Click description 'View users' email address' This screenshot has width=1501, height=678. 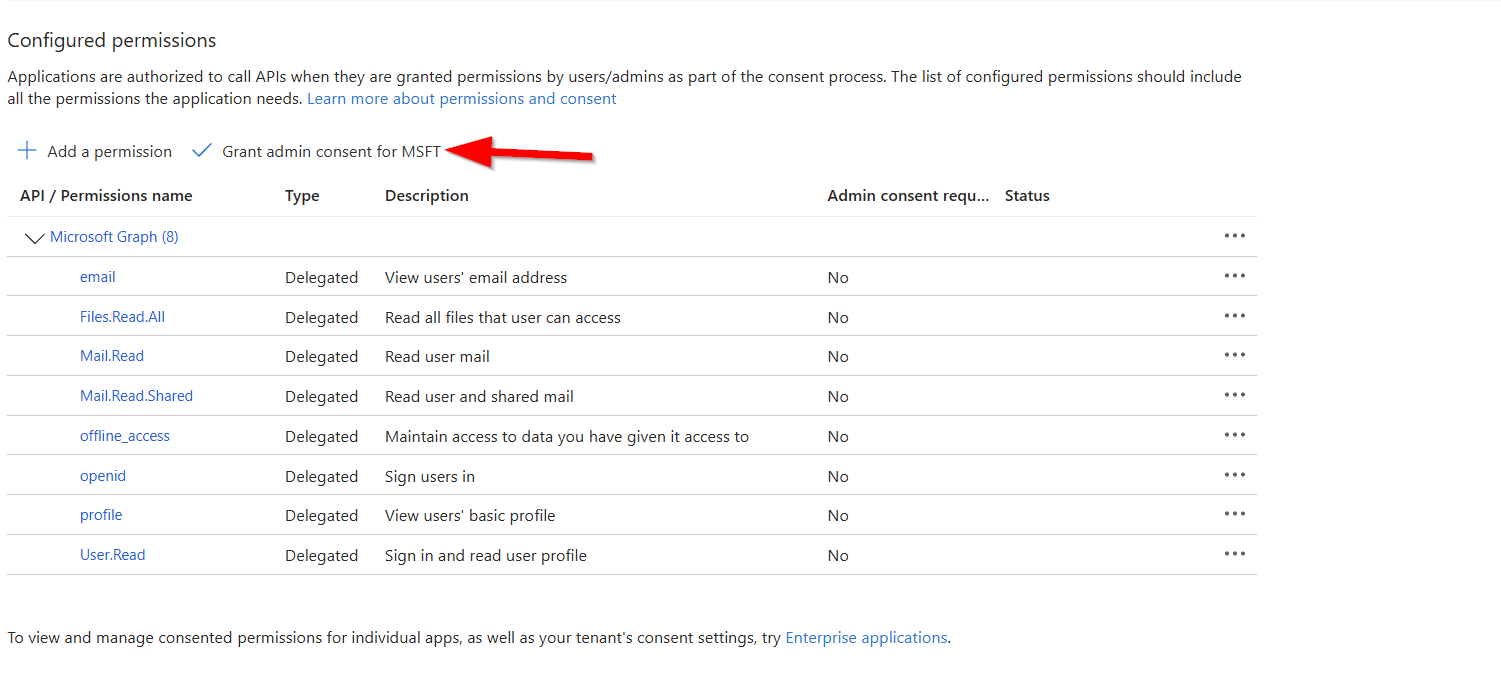[x=476, y=277]
